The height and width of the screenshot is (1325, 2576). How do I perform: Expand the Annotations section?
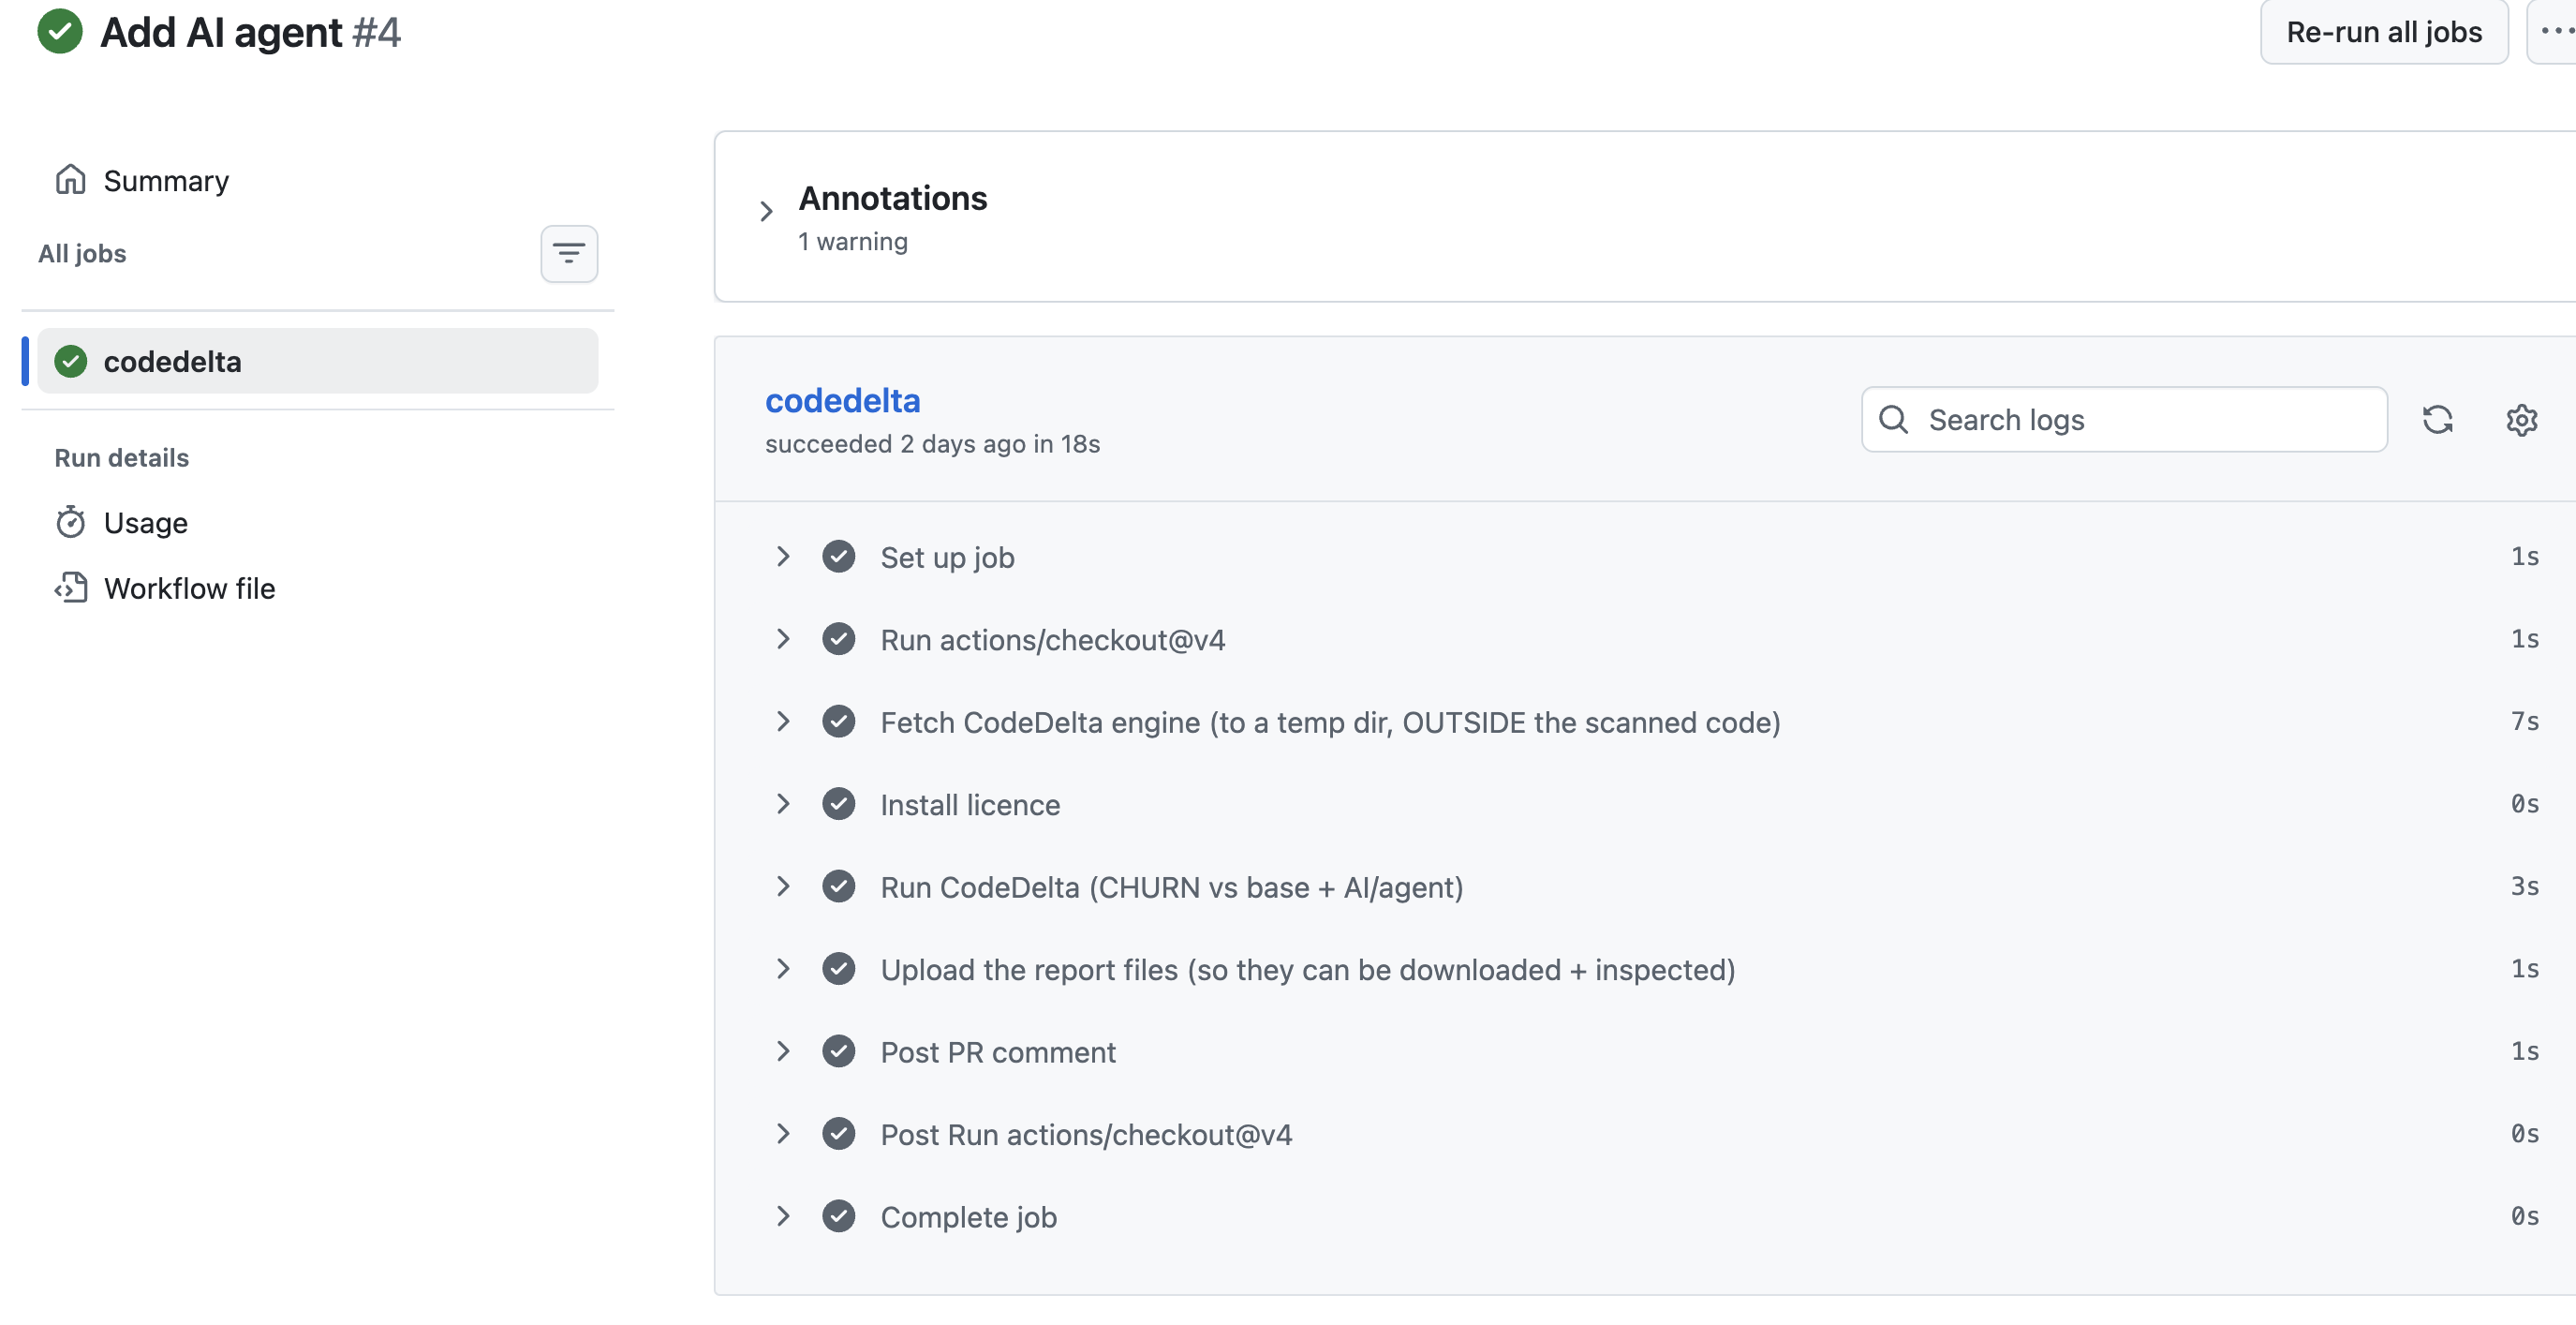766,211
